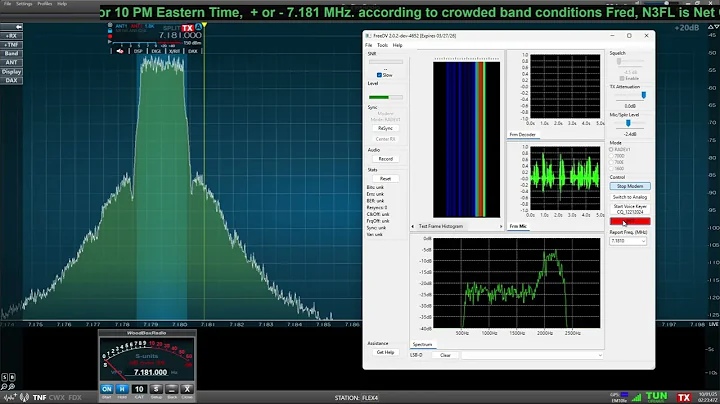Viewport: 720px width, 404px height.
Task: Collapse the left panel with arrow icon
Action: pos(11,27)
